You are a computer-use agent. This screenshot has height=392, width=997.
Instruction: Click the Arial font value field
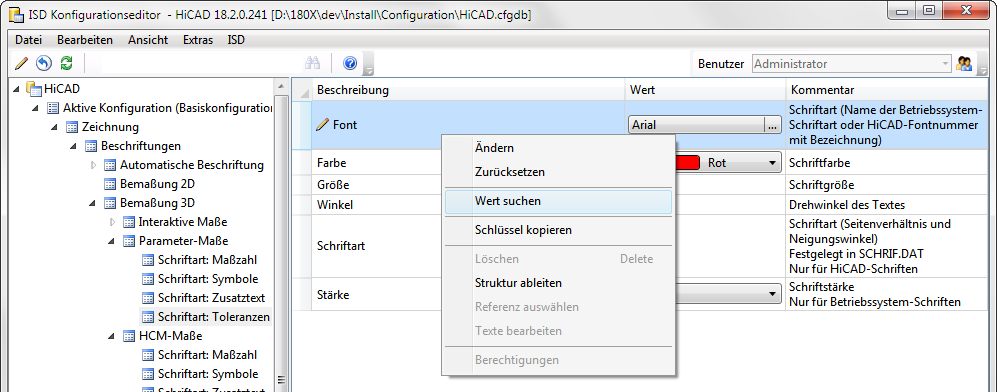coord(696,125)
